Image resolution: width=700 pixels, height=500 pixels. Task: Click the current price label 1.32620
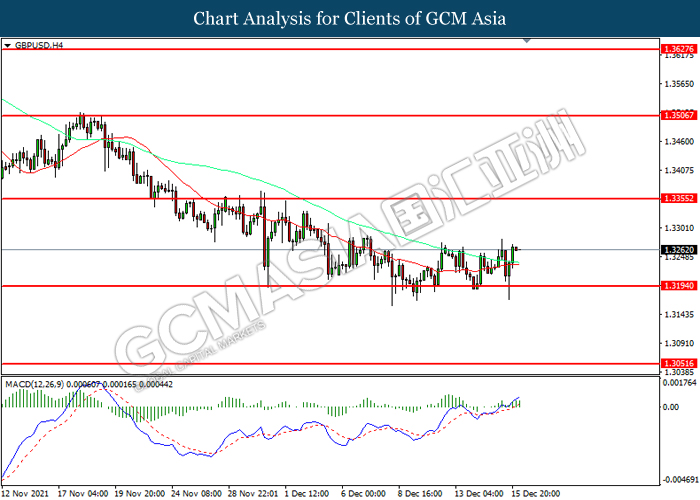[679, 250]
